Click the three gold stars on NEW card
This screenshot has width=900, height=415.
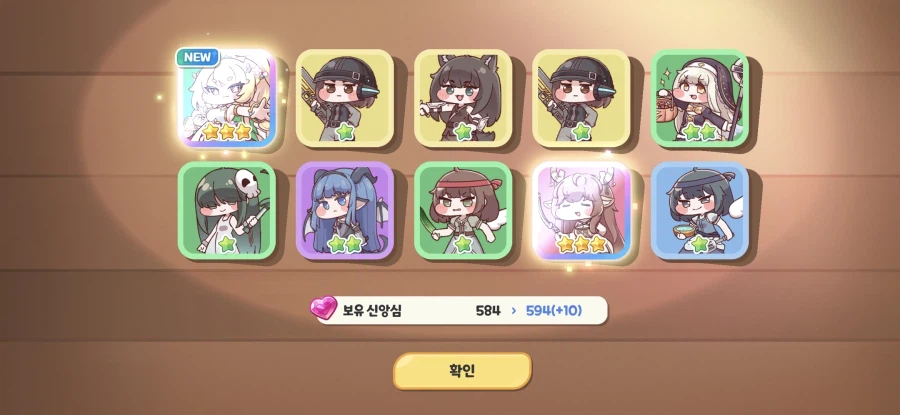point(227,131)
